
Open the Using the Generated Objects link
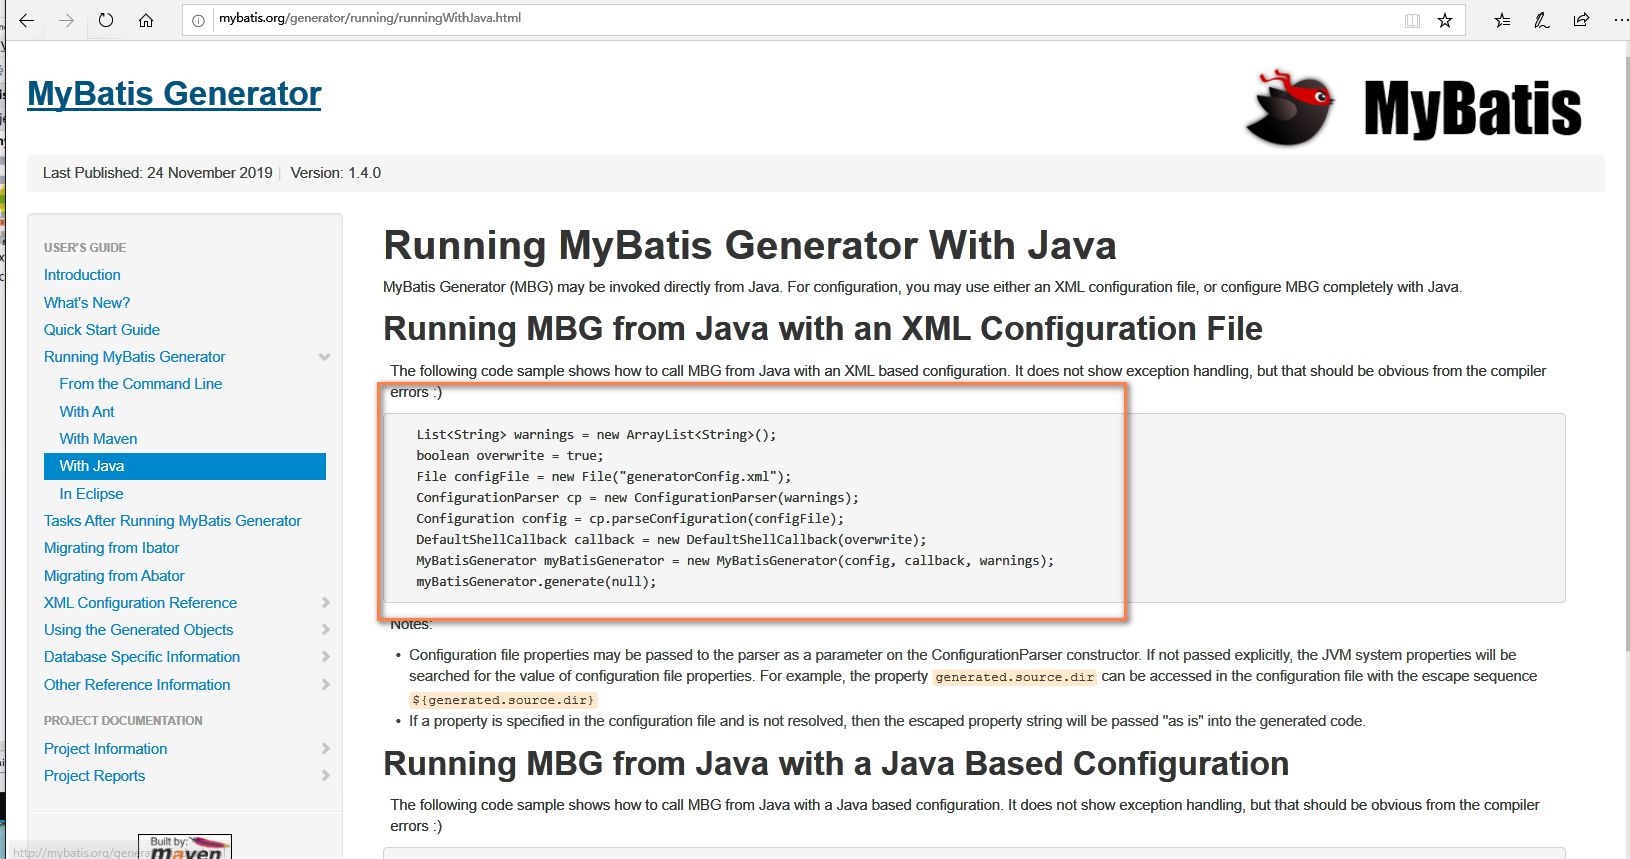point(138,630)
